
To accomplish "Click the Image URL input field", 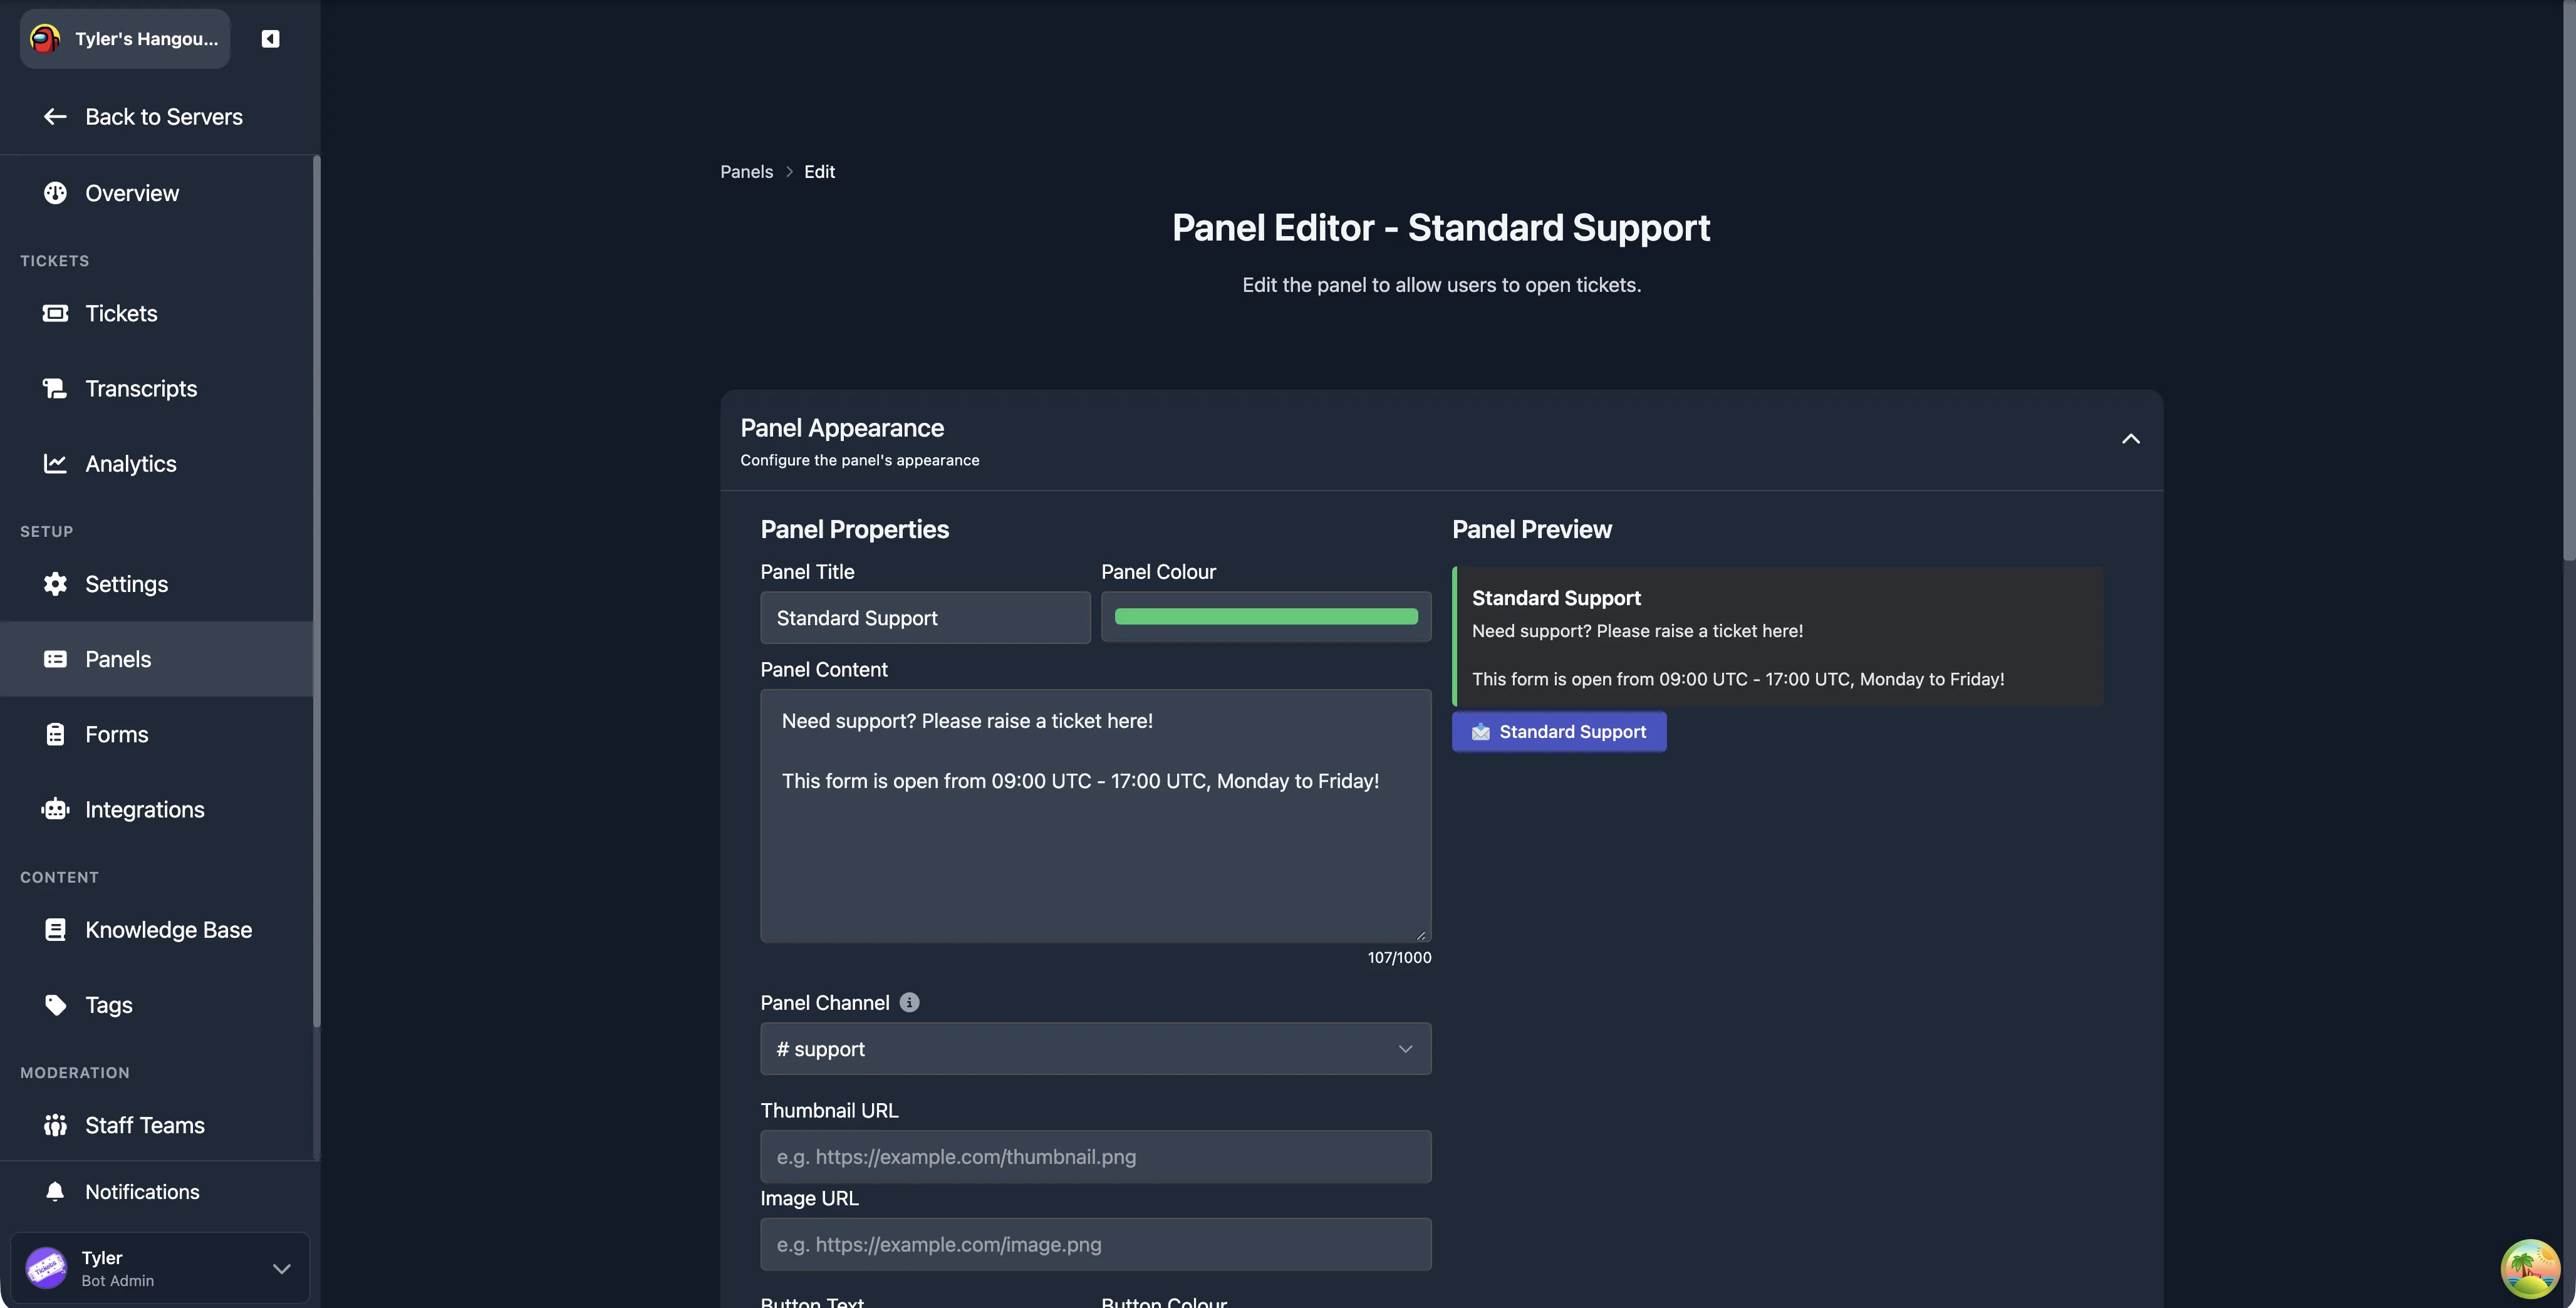I will coord(1096,1244).
